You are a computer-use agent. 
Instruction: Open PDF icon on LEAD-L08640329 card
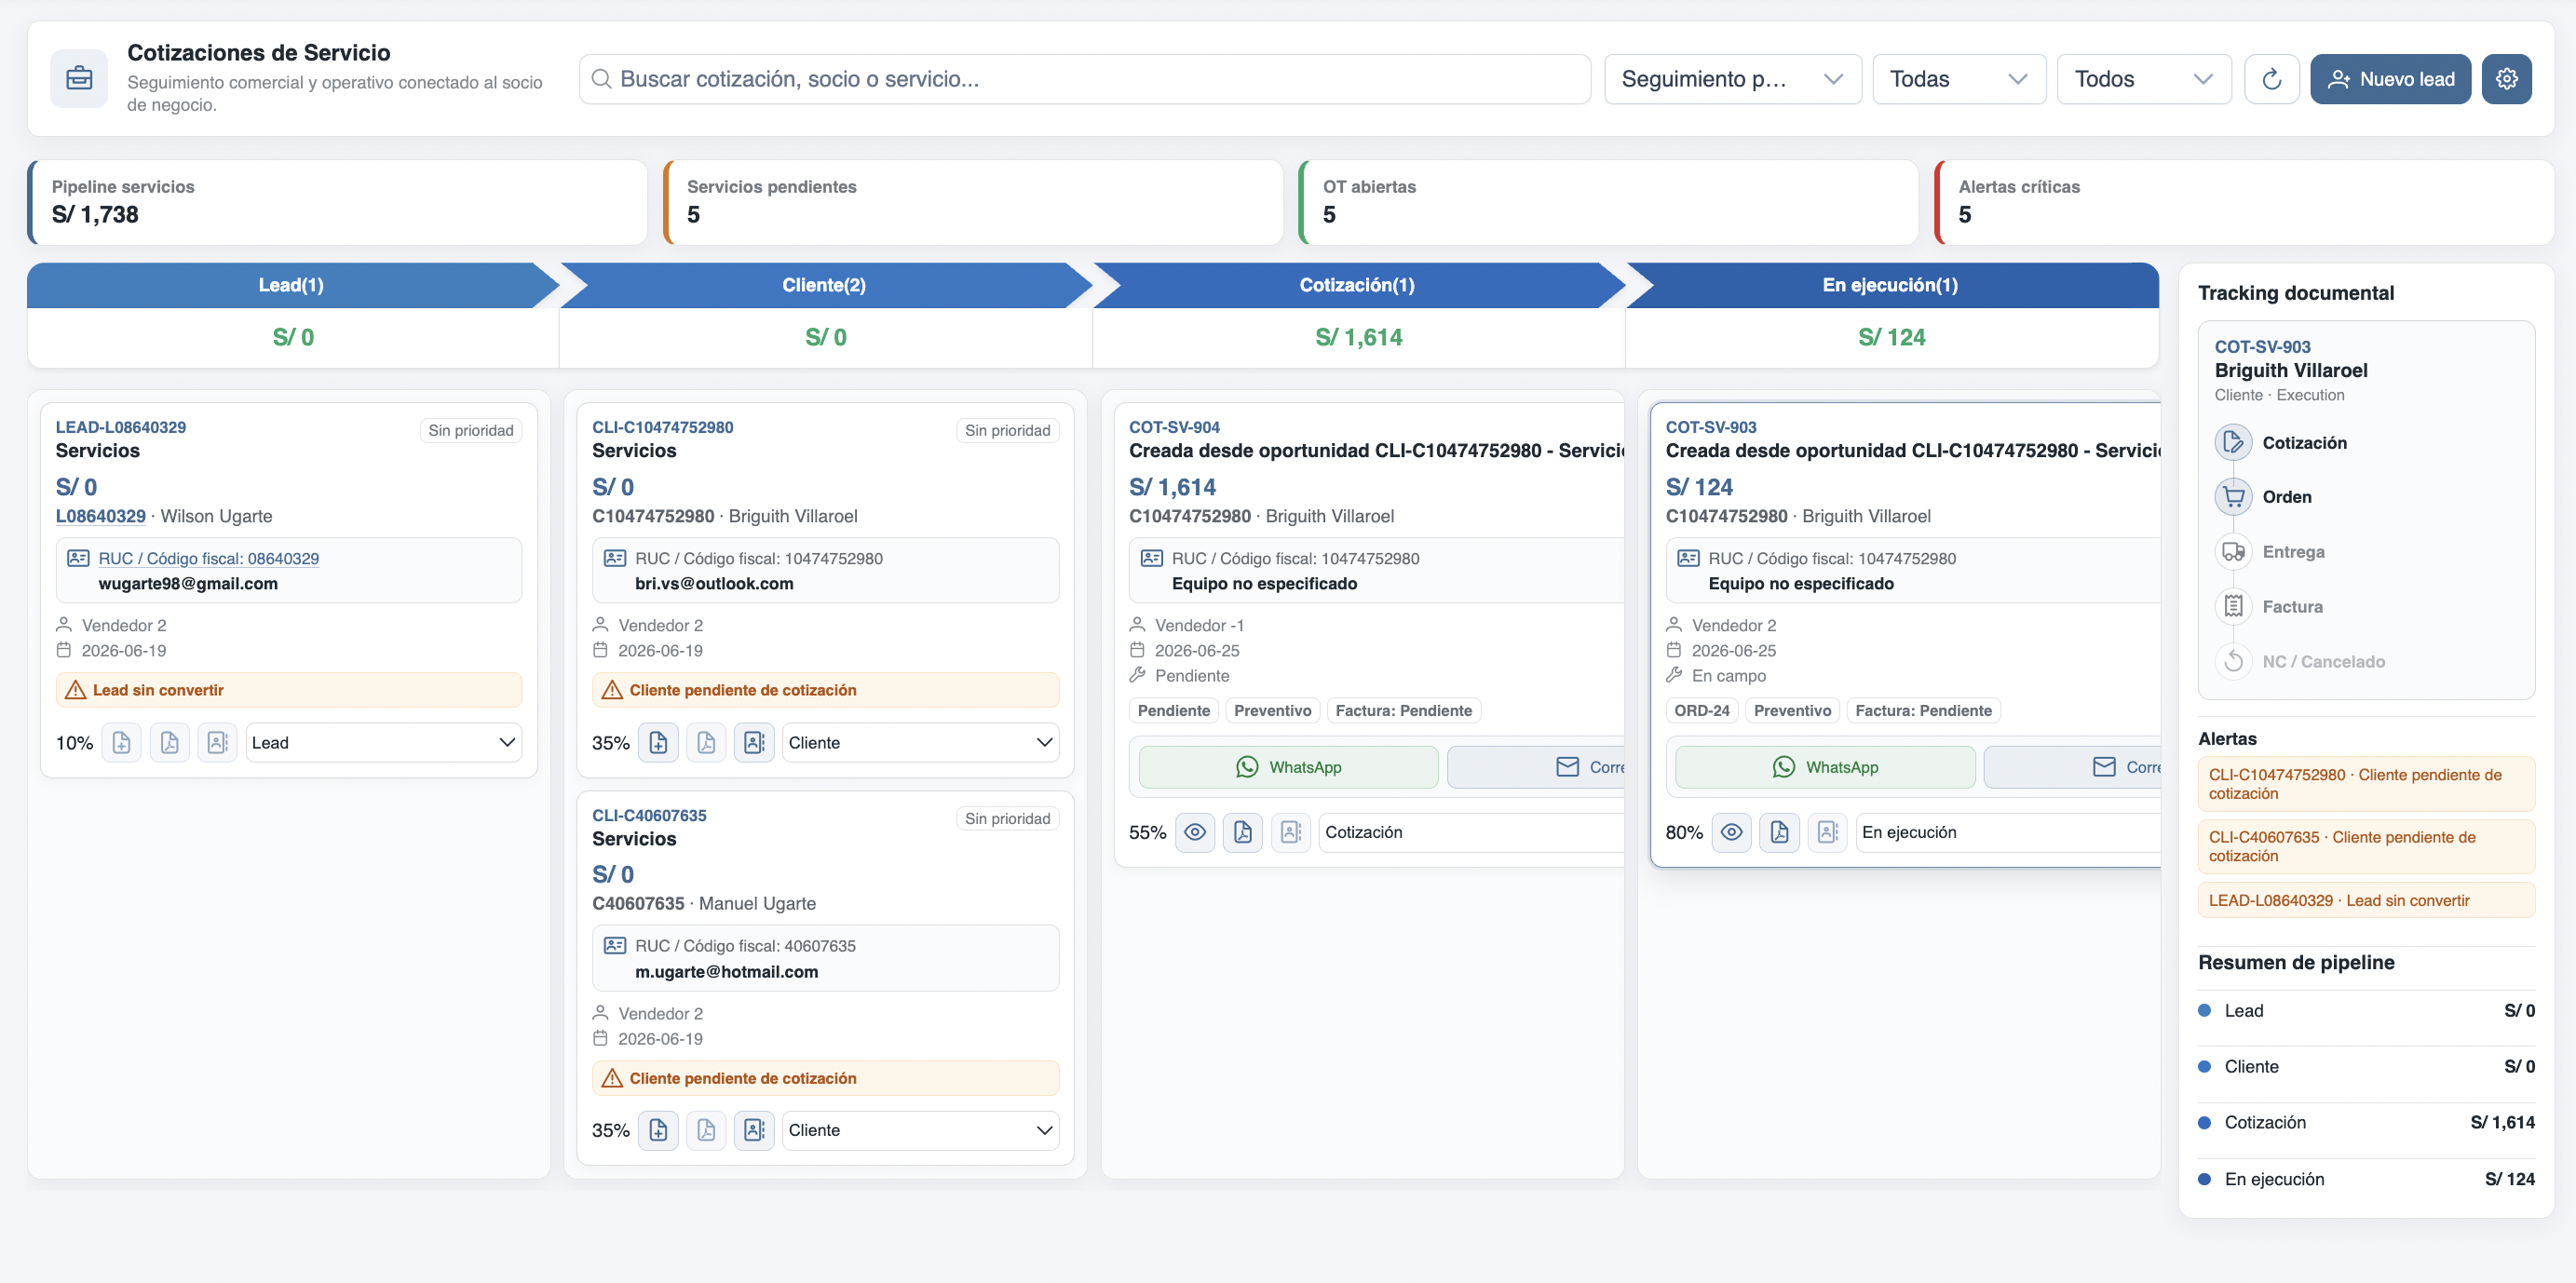point(169,742)
